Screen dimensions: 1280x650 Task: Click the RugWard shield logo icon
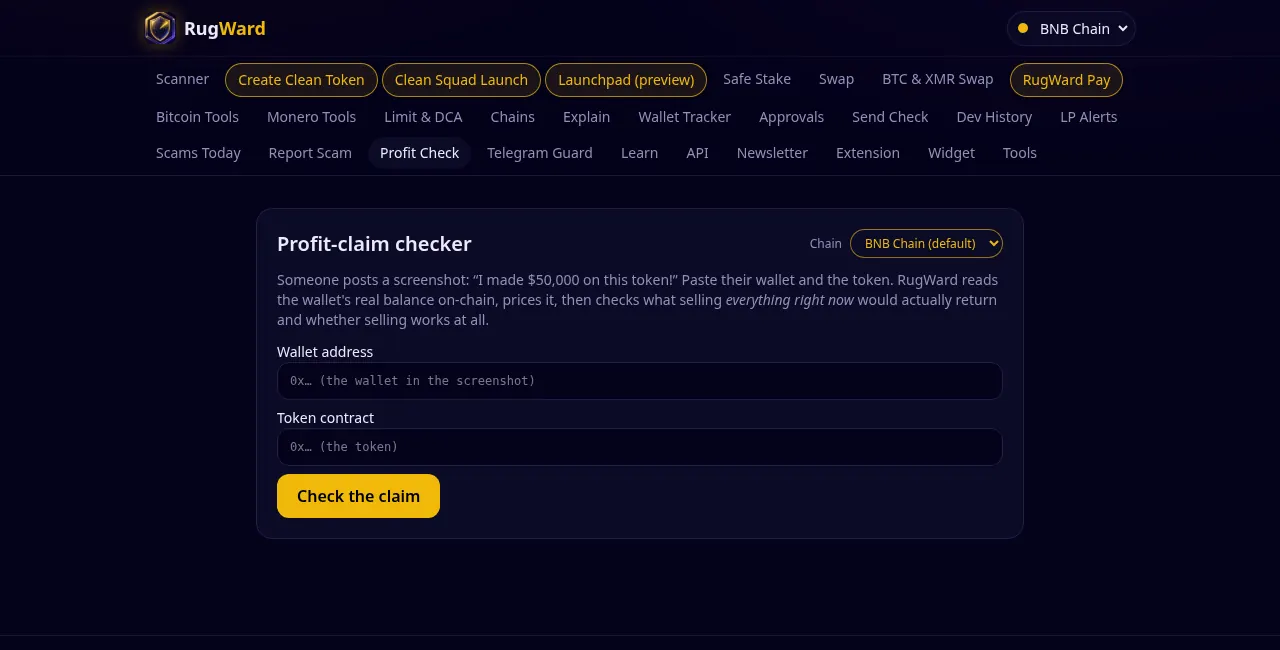[160, 28]
